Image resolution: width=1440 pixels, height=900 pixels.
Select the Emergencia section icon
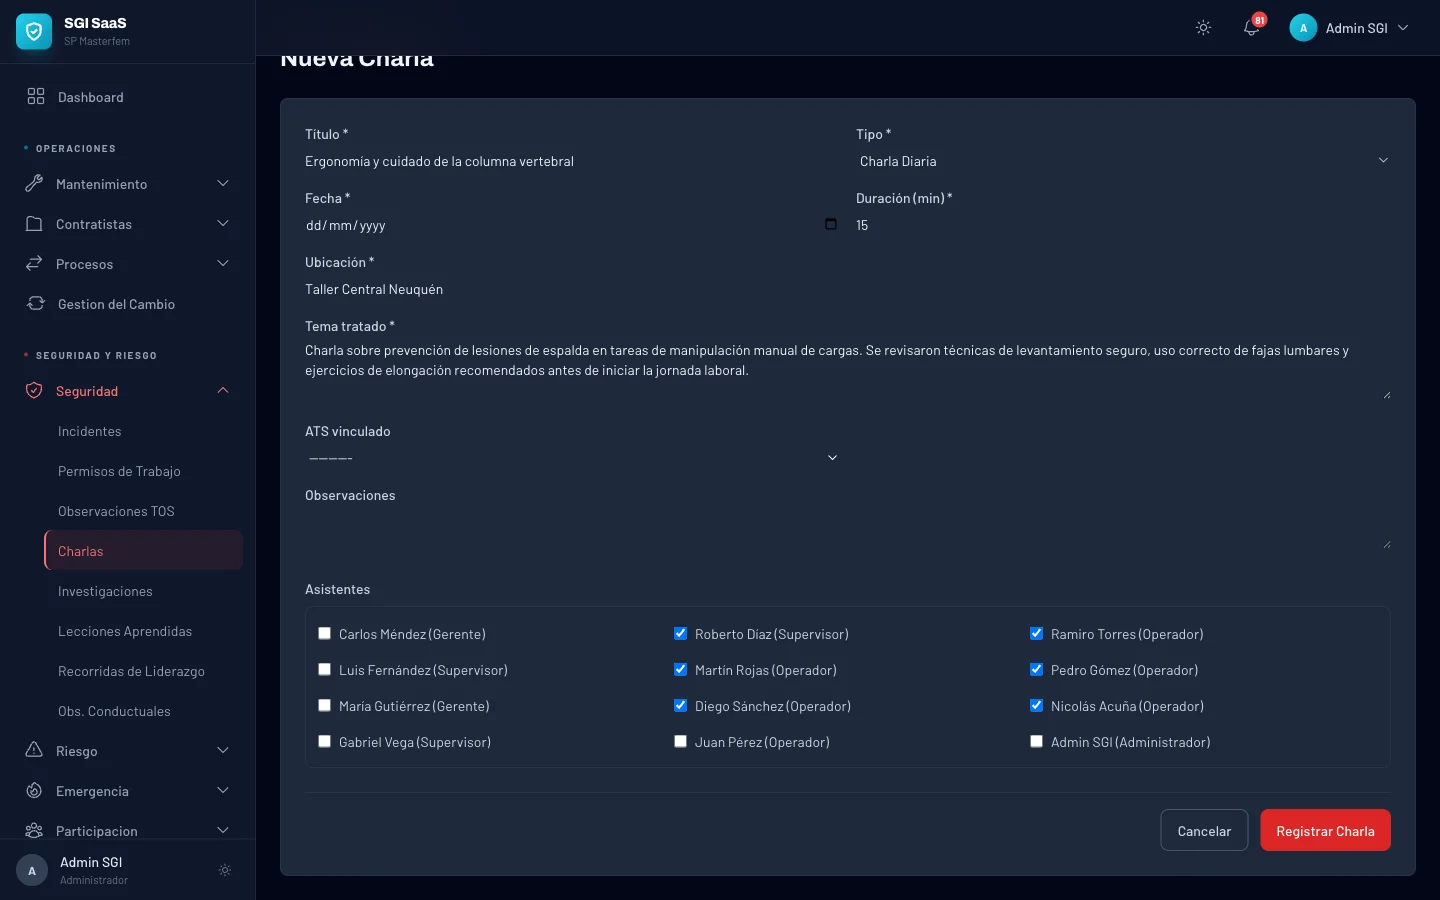[33, 790]
